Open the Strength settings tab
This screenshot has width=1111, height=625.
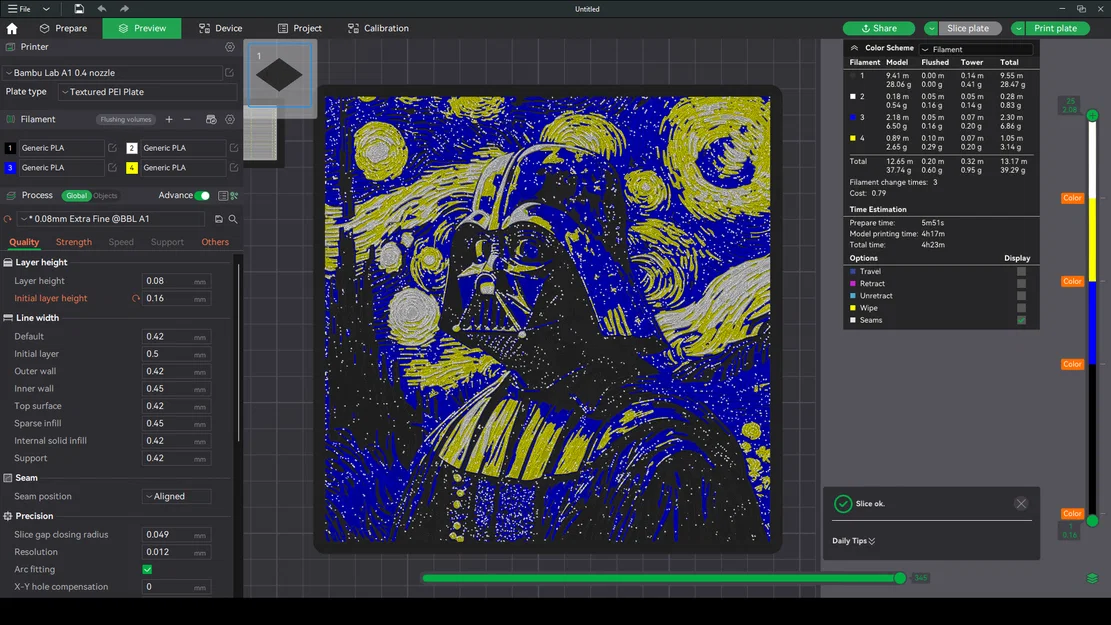74,242
